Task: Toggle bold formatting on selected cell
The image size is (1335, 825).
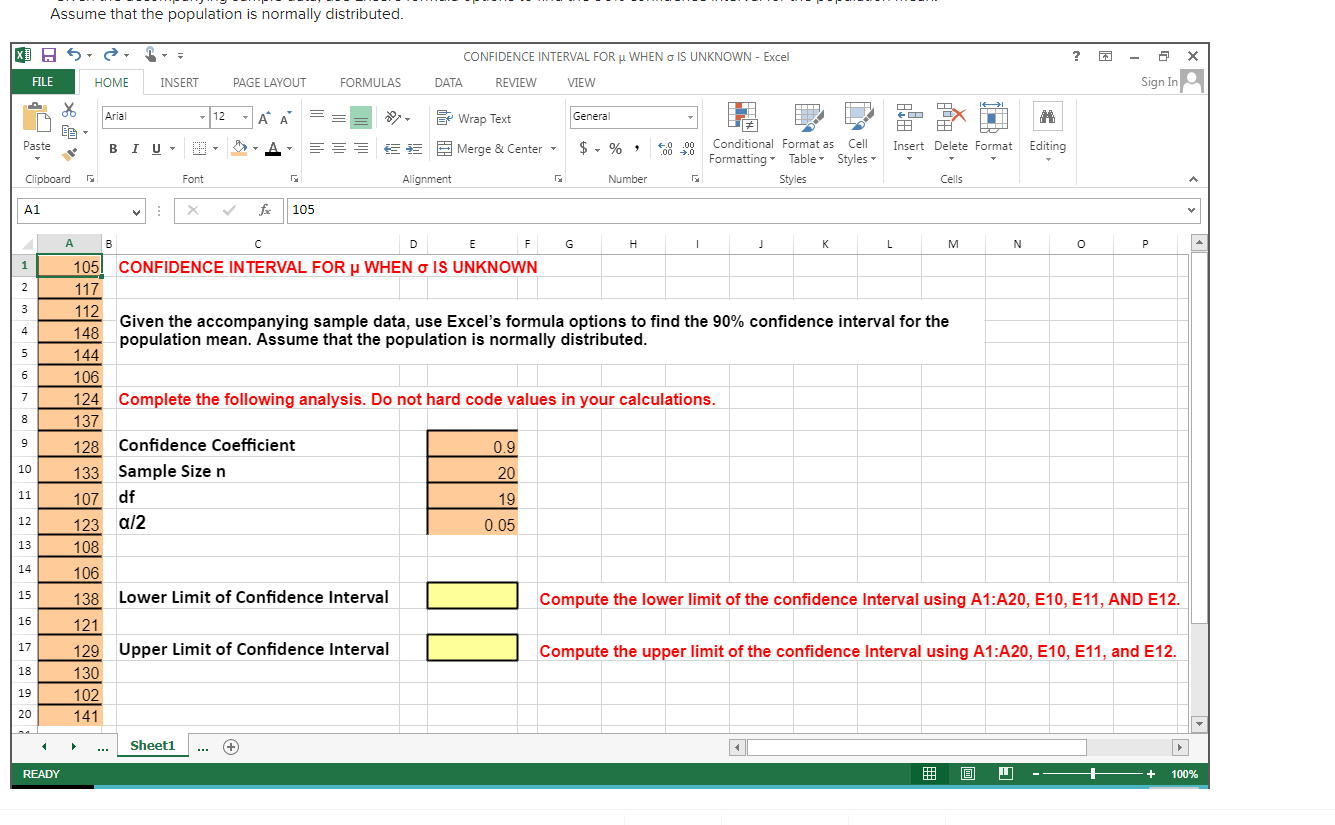Action: 112,147
